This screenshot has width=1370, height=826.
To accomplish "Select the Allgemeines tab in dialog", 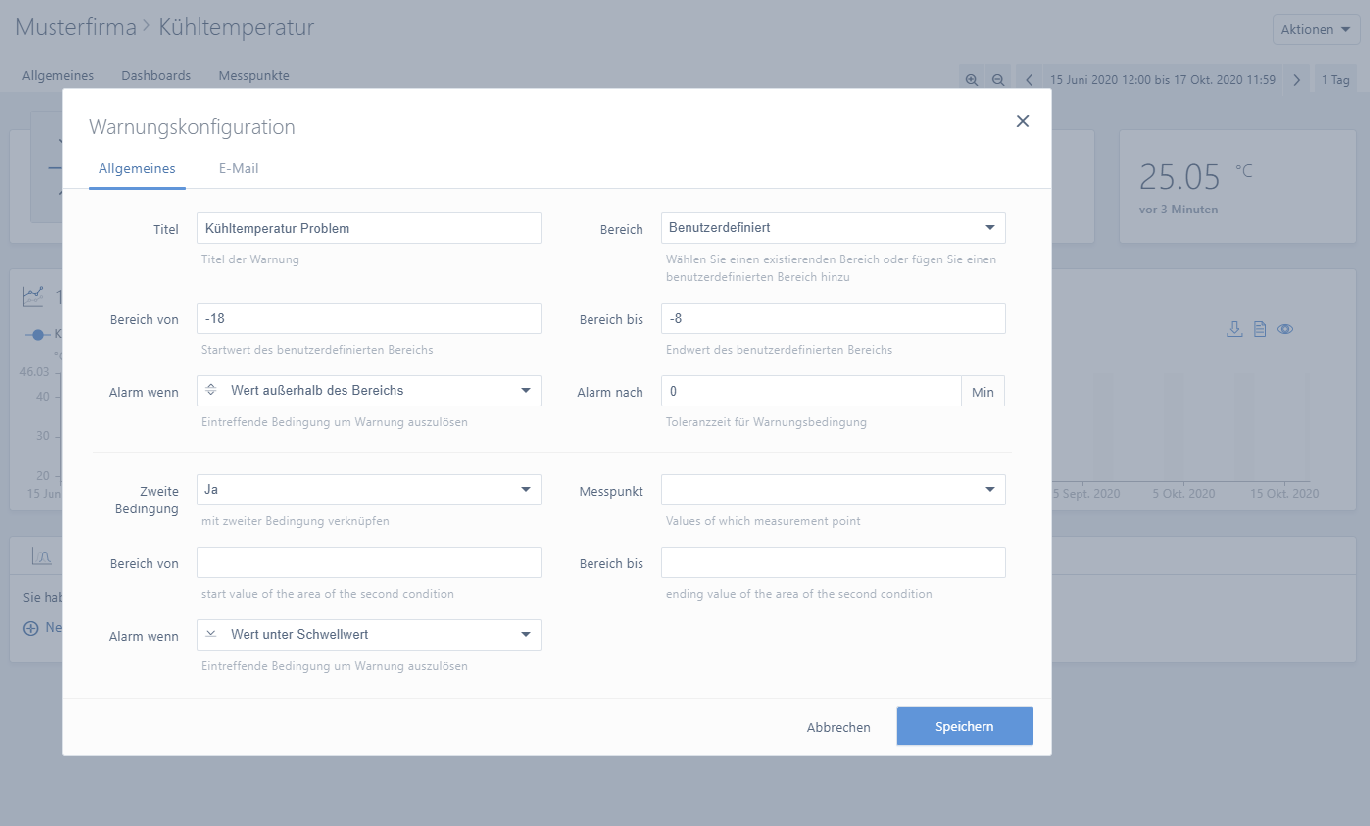I will tap(137, 169).
